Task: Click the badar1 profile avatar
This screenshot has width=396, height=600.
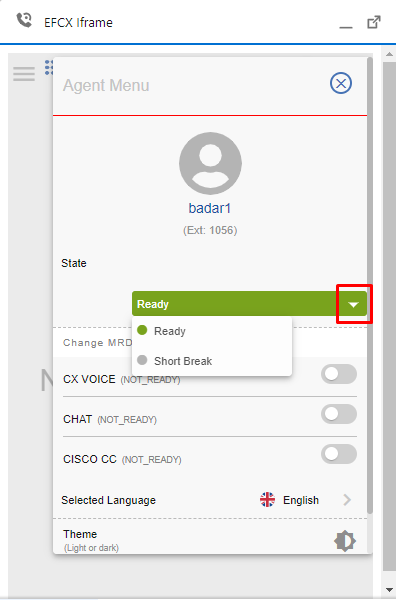Action: pyautogui.click(x=210, y=163)
